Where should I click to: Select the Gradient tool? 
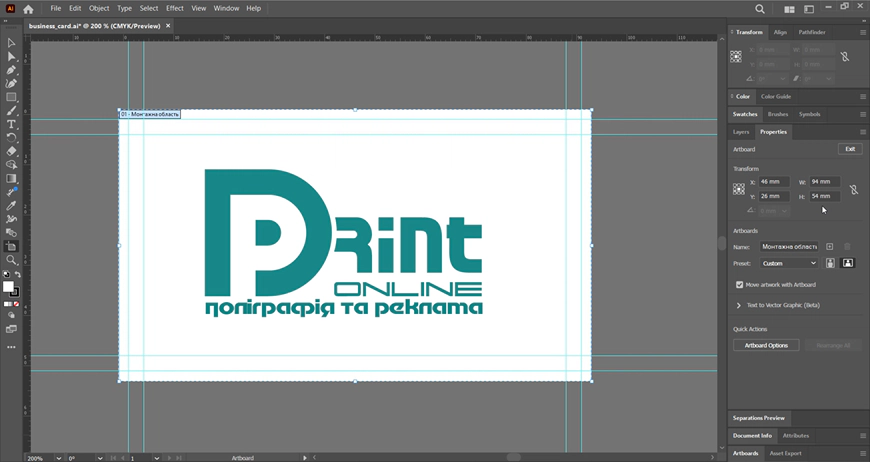click(11, 179)
